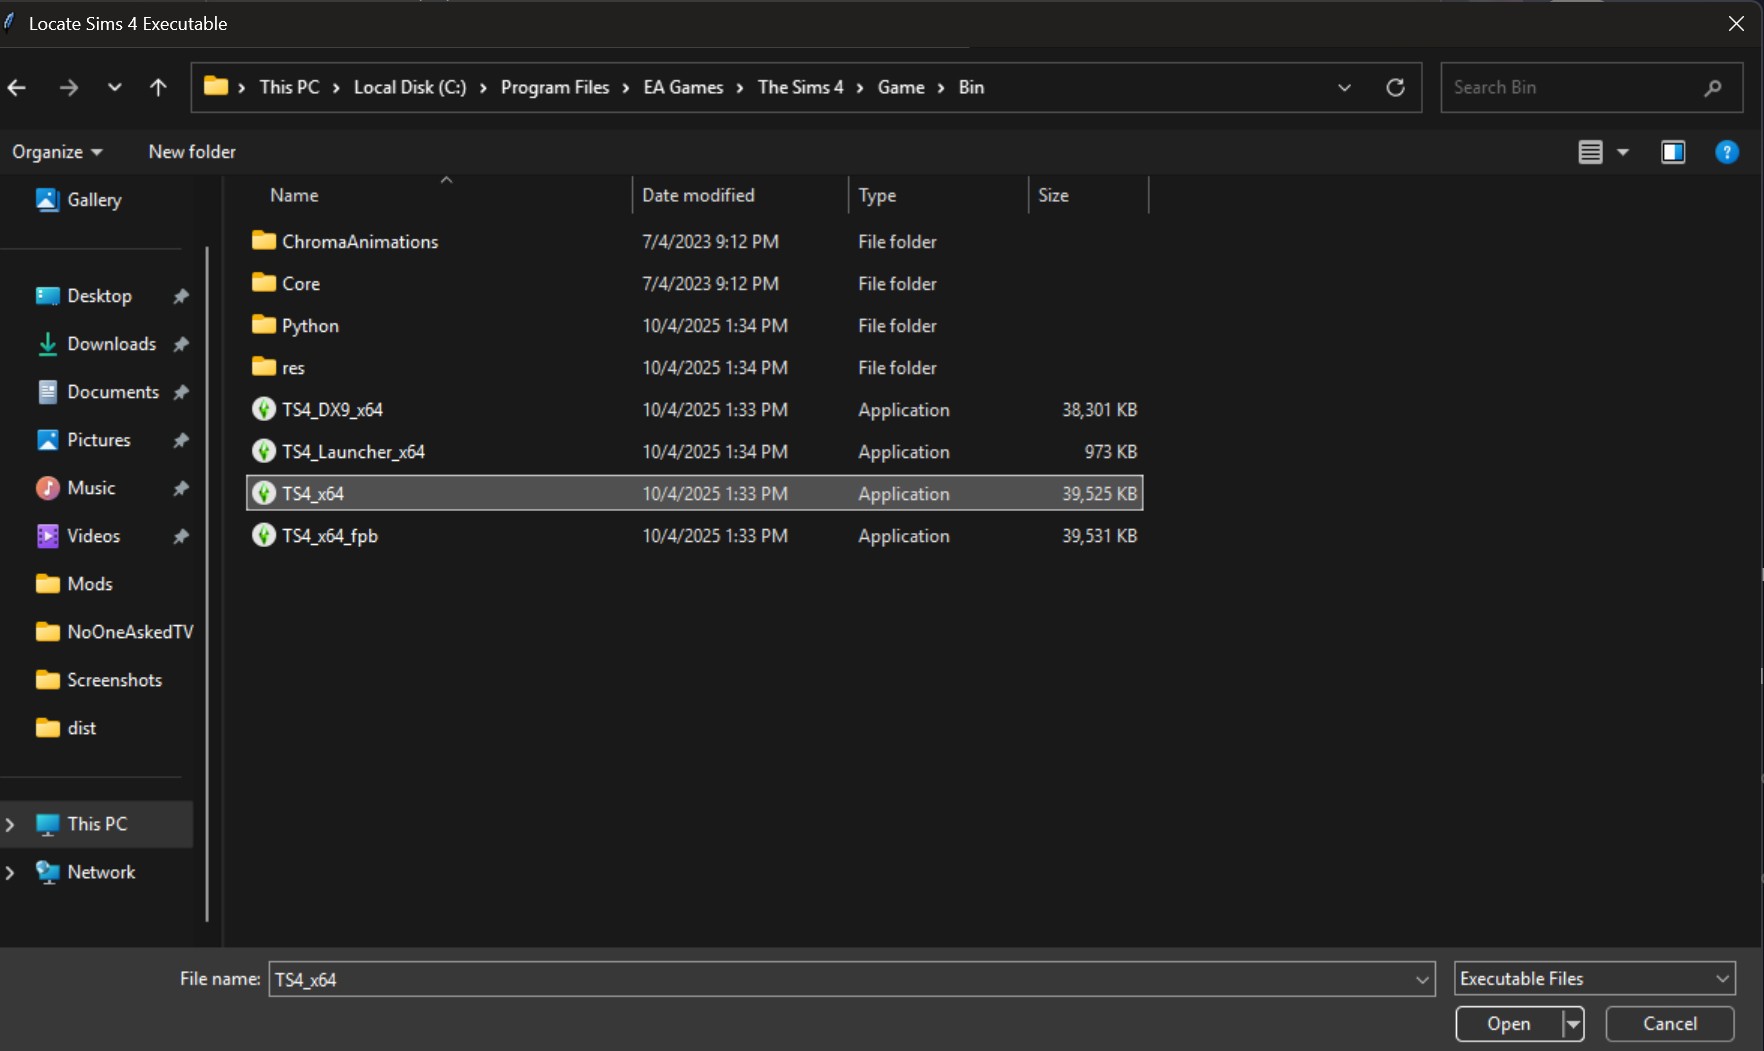Viewport: 1764px width, 1051px height.
Task: Open the Organize menu
Action: coord(57,152)
